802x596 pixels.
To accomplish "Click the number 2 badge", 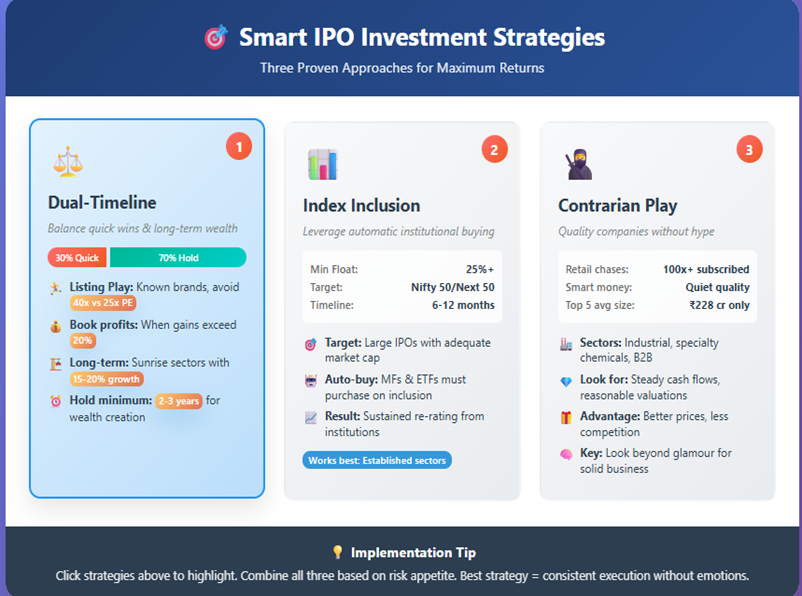I will pos(494,150).
